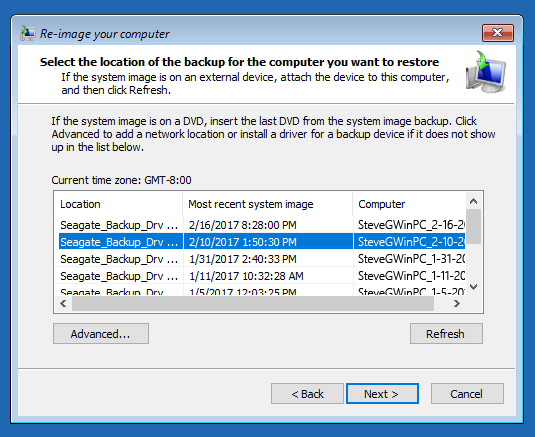Click SteveGWinPC_1-31 computer entry
This screenshot has width=535, height=437.
coord(411,259)
